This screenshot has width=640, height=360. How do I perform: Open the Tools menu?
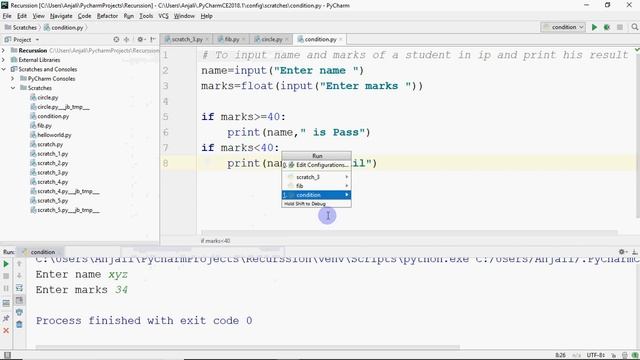point(146,16)
